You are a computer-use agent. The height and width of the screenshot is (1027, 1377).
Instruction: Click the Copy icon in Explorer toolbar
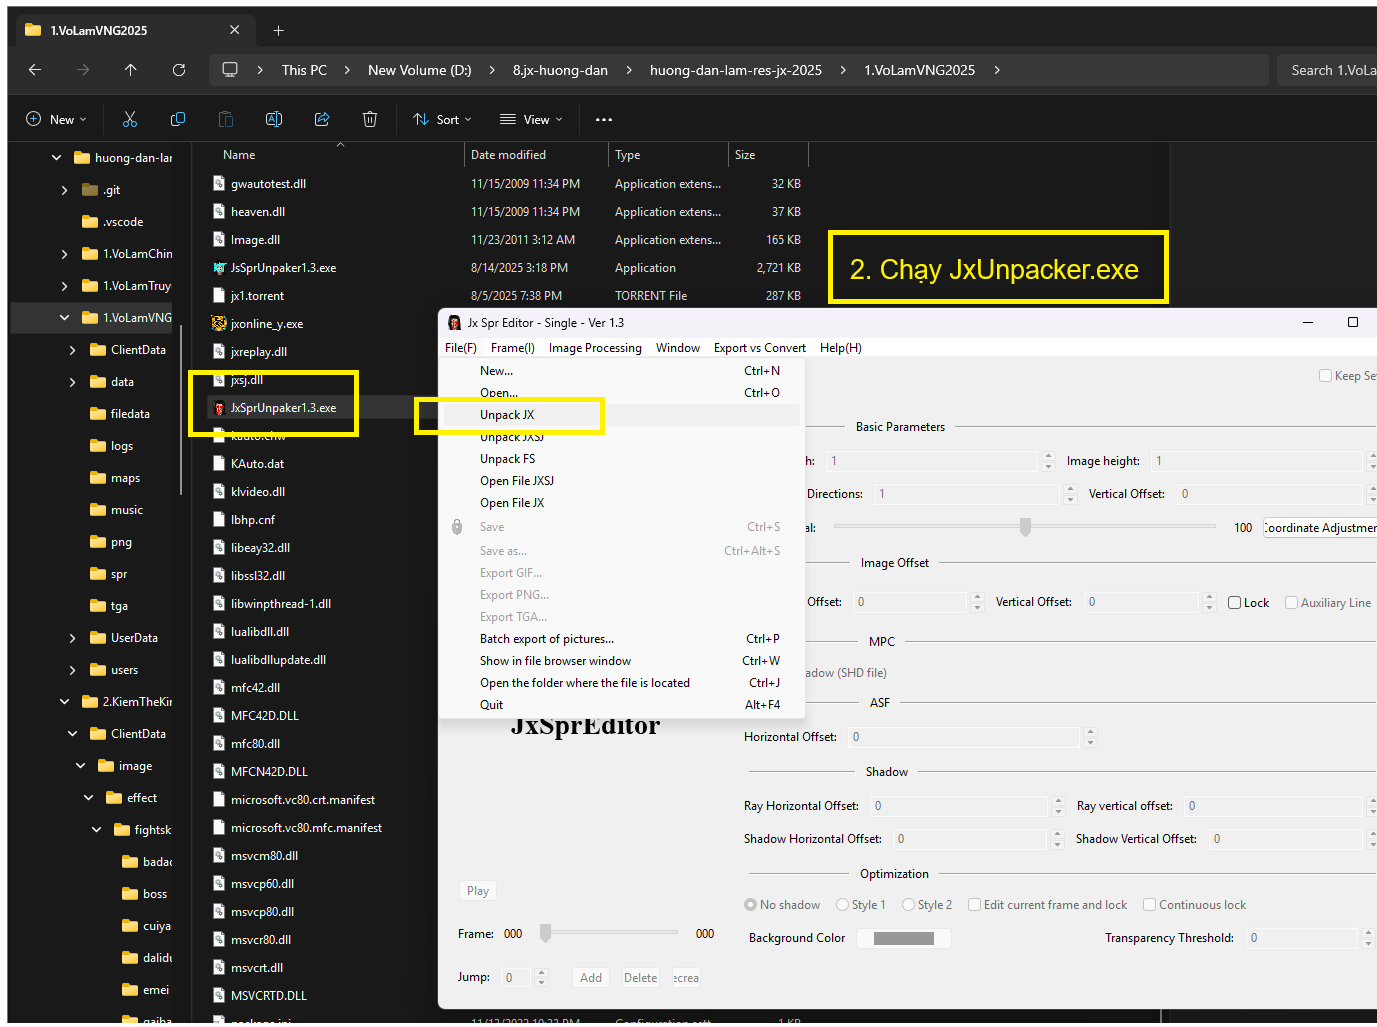178,119
